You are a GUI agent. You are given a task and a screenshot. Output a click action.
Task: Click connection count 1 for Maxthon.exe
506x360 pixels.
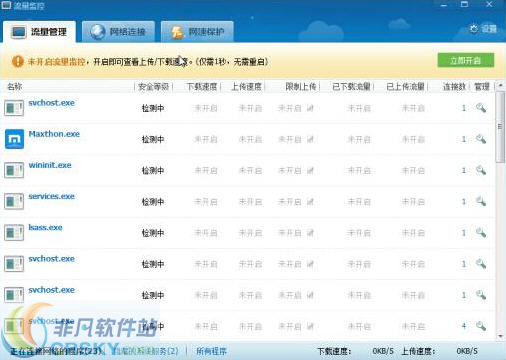[x=464, y=139]
